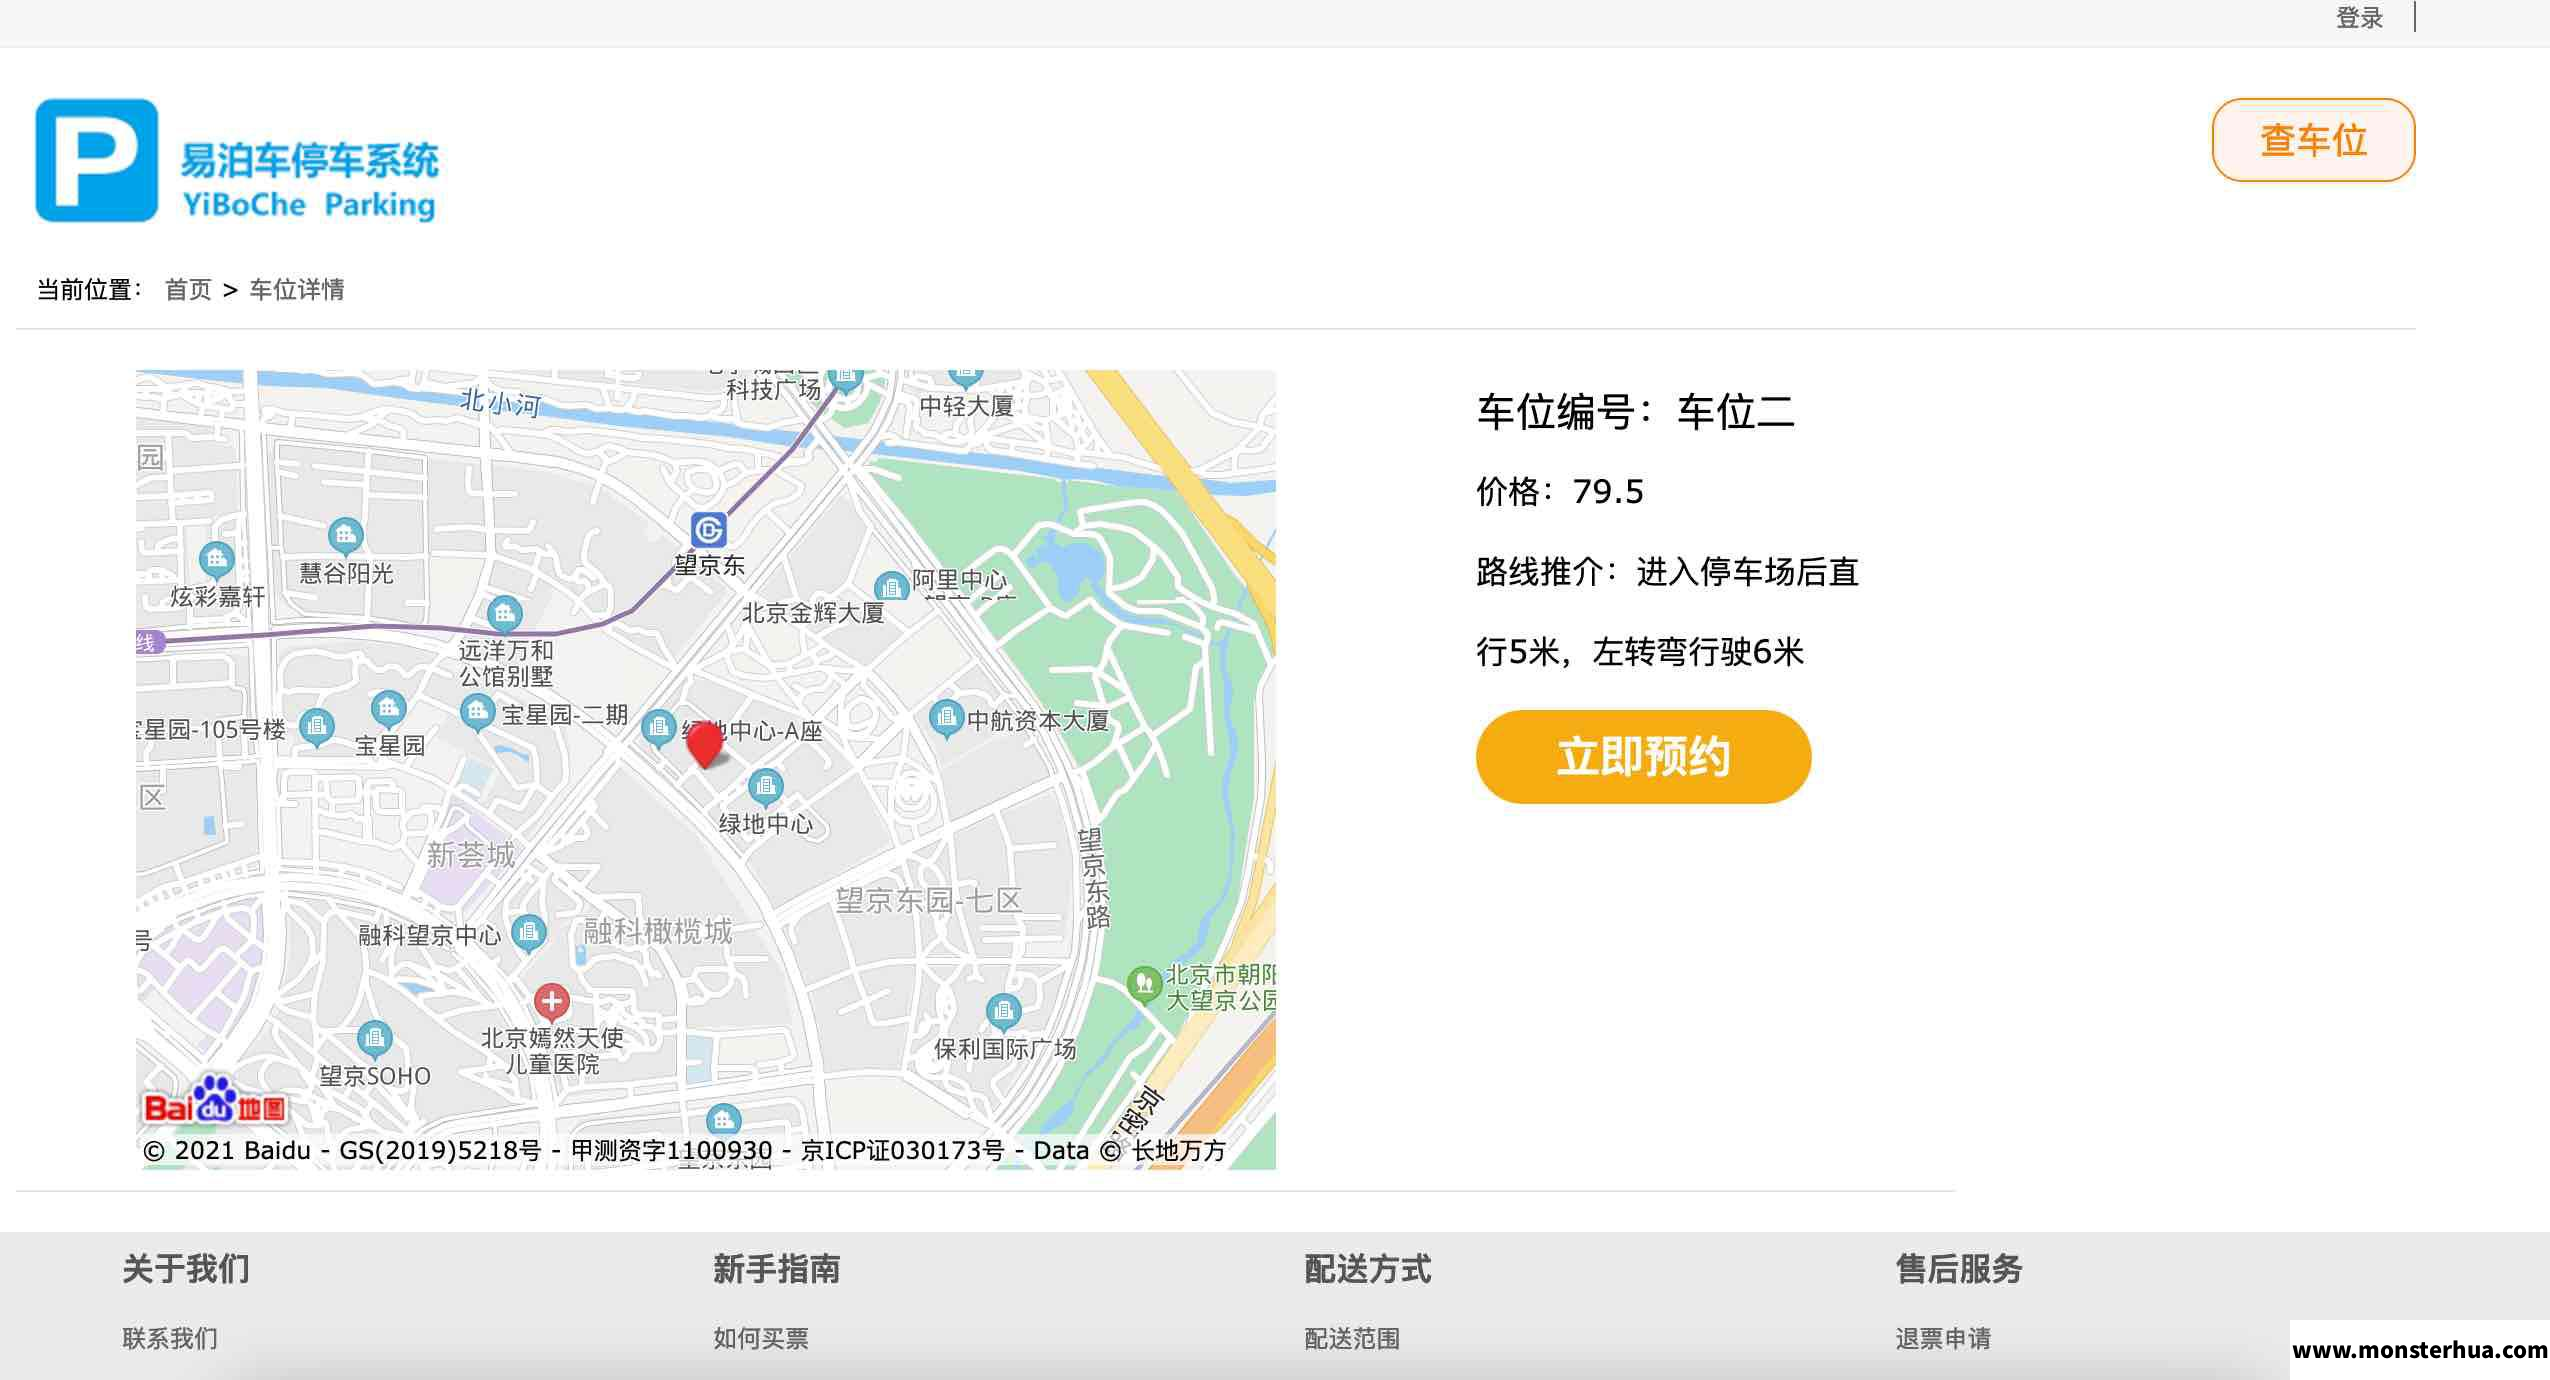Click the 查车位 button
Image resolution: width=2550 pixels, height=1380 pixels.
click(2313, 140)
